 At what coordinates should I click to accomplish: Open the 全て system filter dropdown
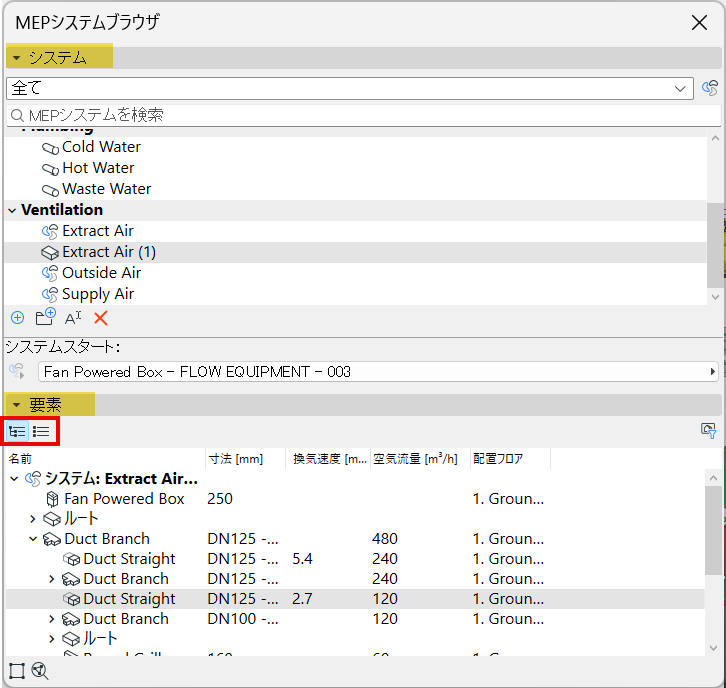pyautogui.click(x=350, y=88)
